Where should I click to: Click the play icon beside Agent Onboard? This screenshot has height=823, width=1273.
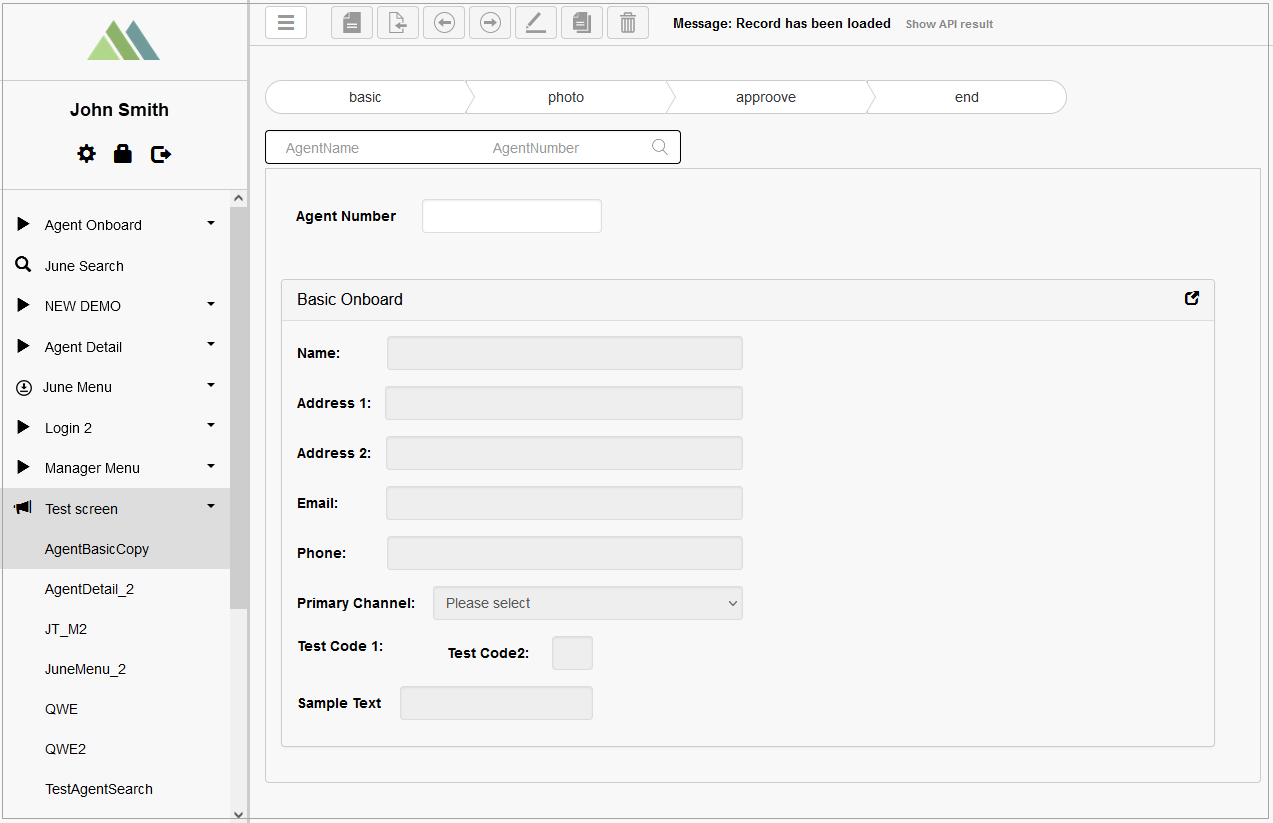coord(24,224)
